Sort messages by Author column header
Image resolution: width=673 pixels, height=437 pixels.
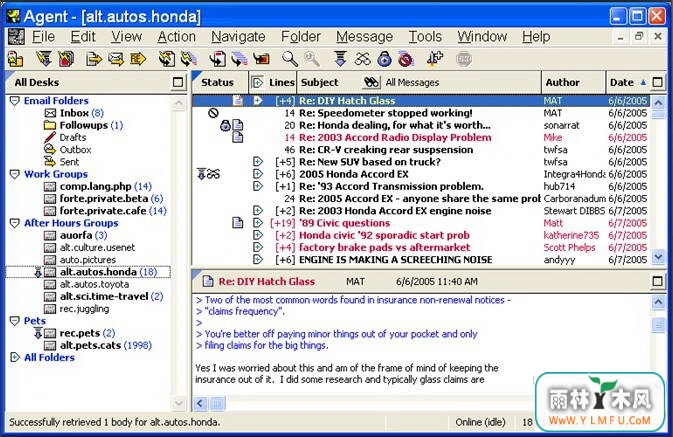pyautogui.click(x=573, y=82)
